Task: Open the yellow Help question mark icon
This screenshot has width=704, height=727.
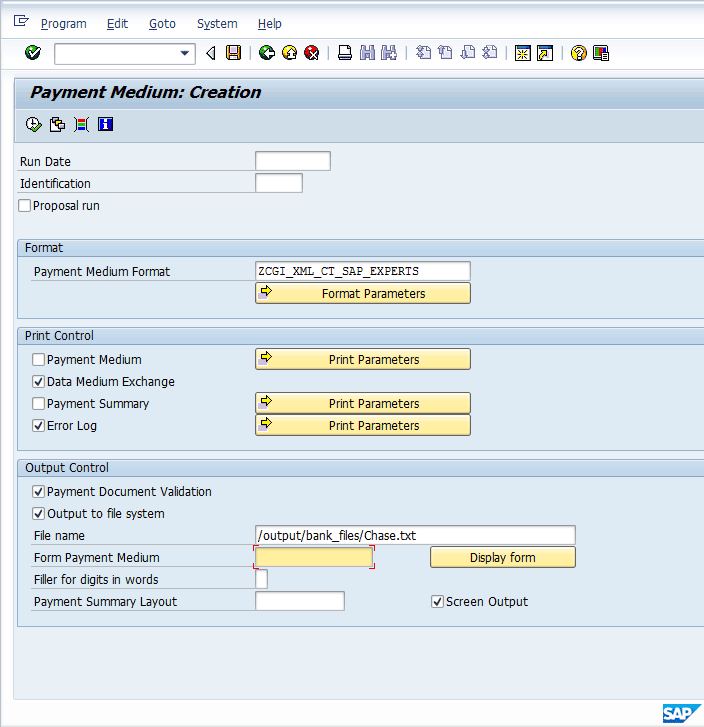Action: click(578, 53)
